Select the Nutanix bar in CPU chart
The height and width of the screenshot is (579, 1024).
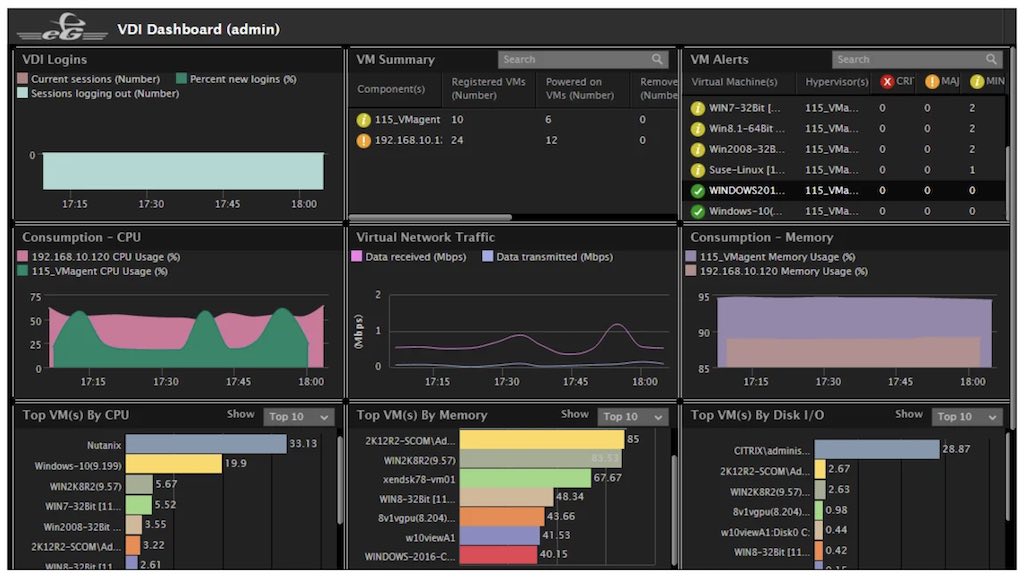tap(206, 444)
